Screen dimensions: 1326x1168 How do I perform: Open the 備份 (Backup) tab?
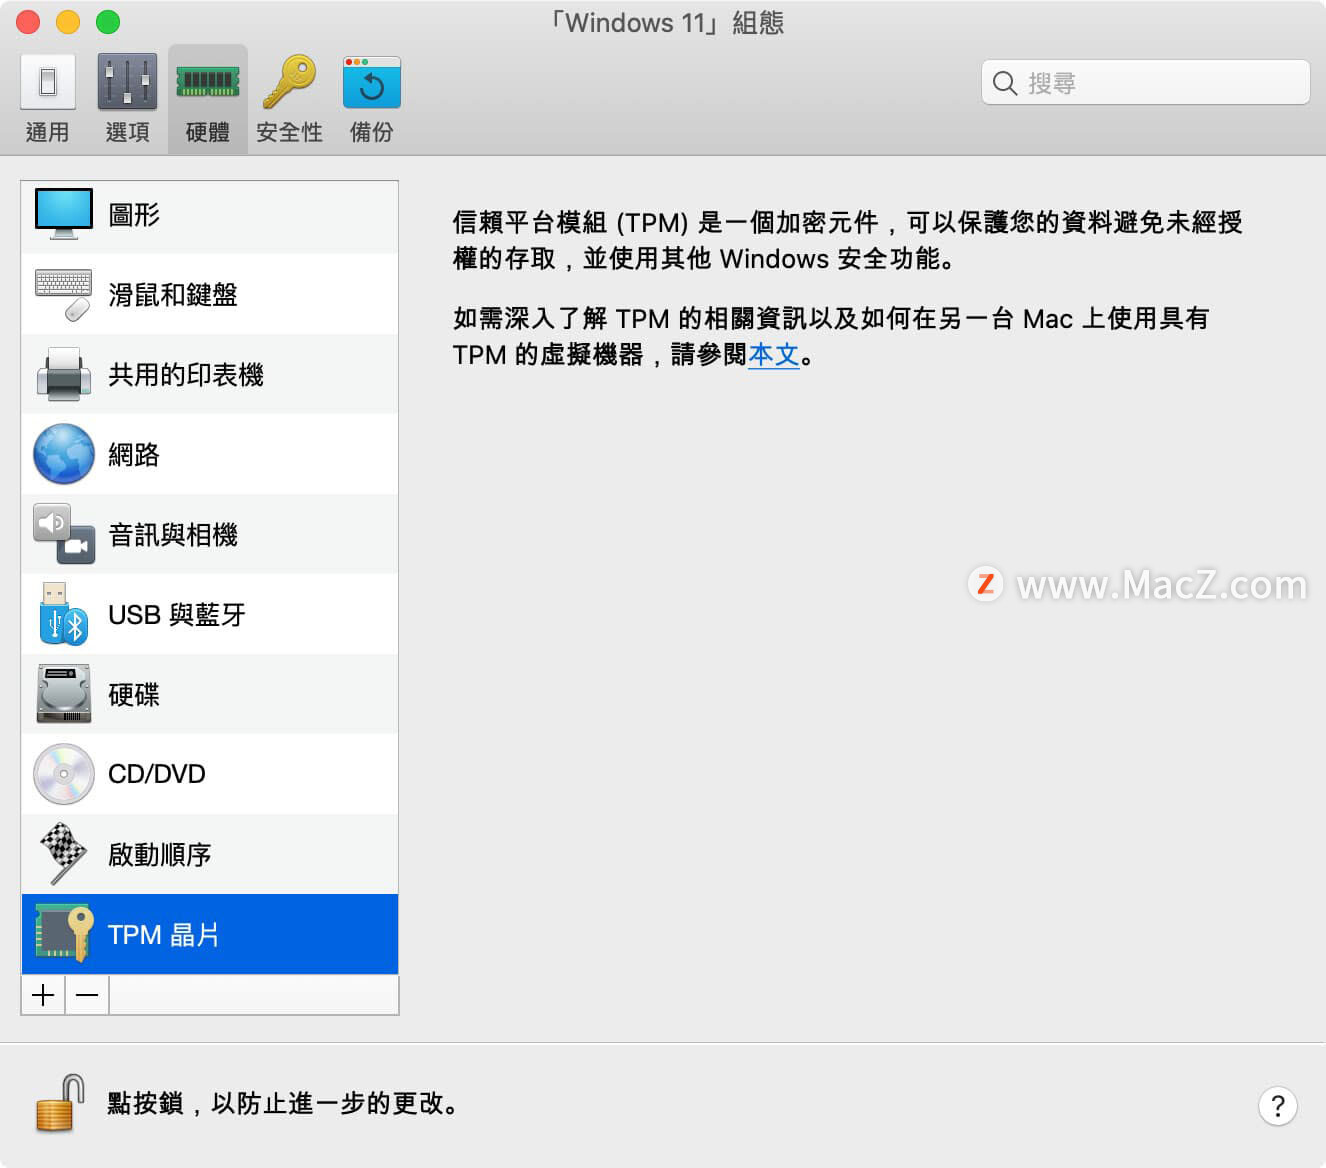[x=371, y=99]
